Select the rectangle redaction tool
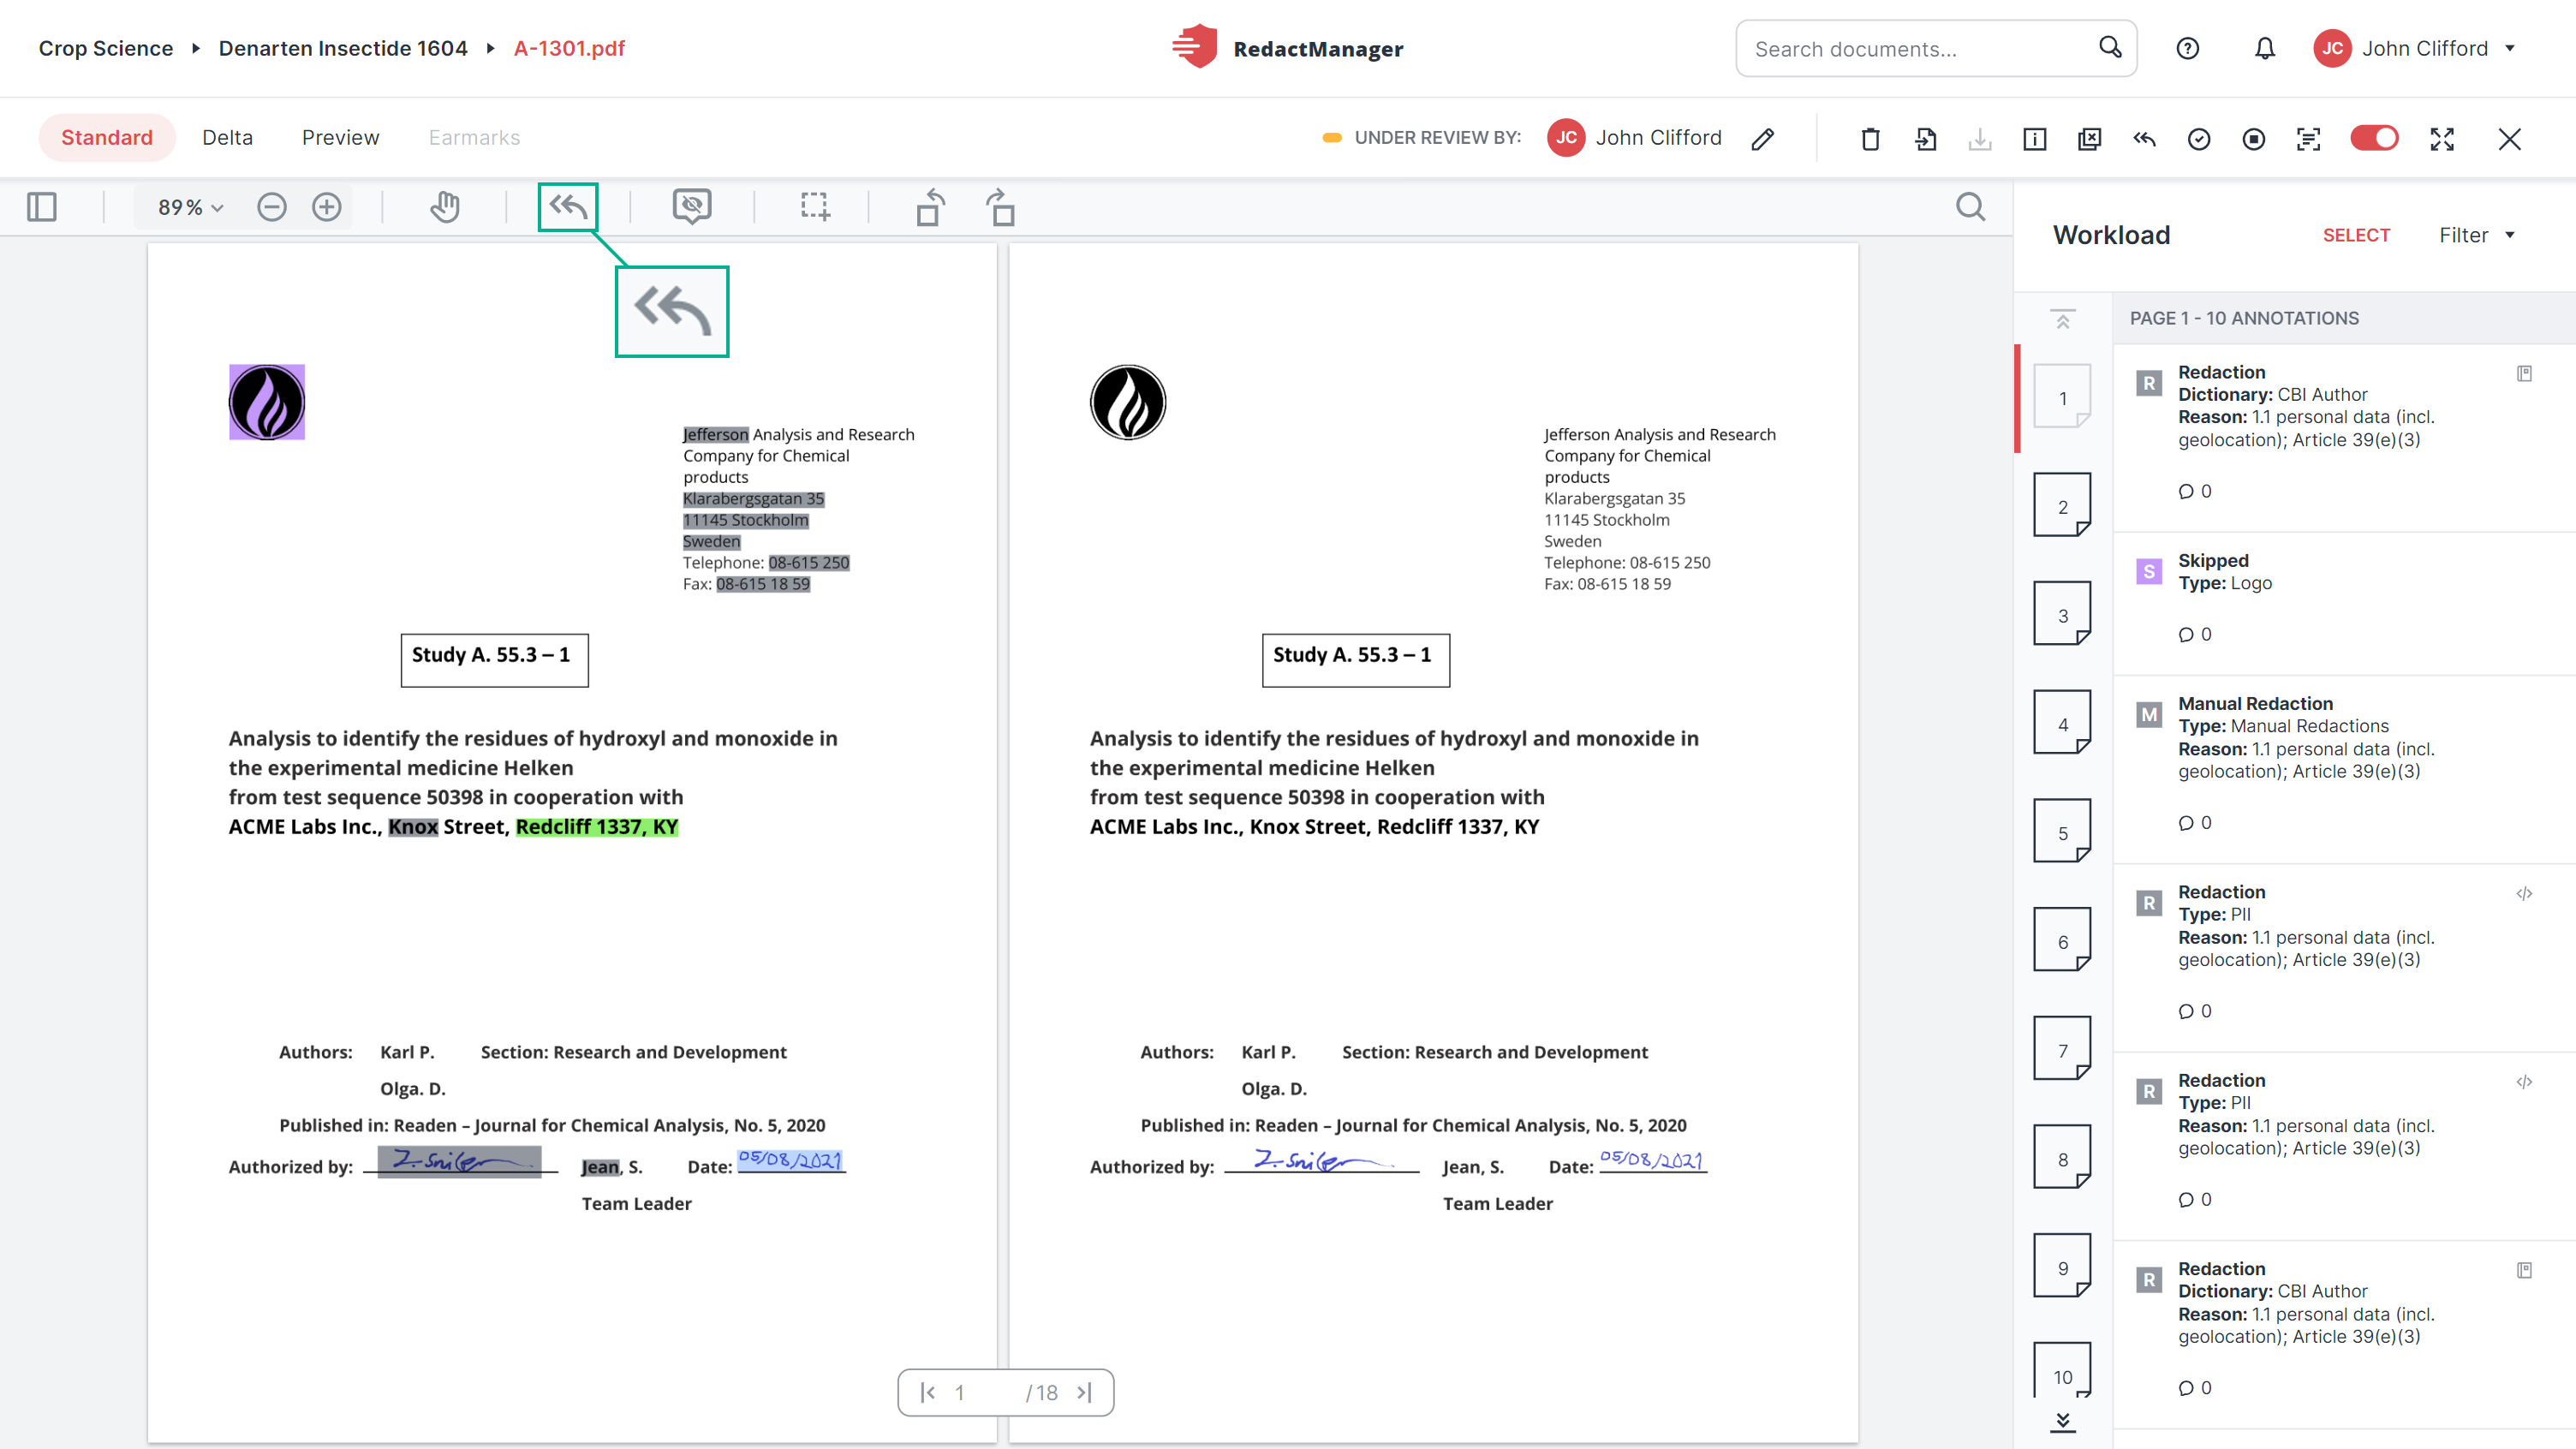Image resolution: width=2576 pixels, height=1449 pixels. click(x=815, y=207)
